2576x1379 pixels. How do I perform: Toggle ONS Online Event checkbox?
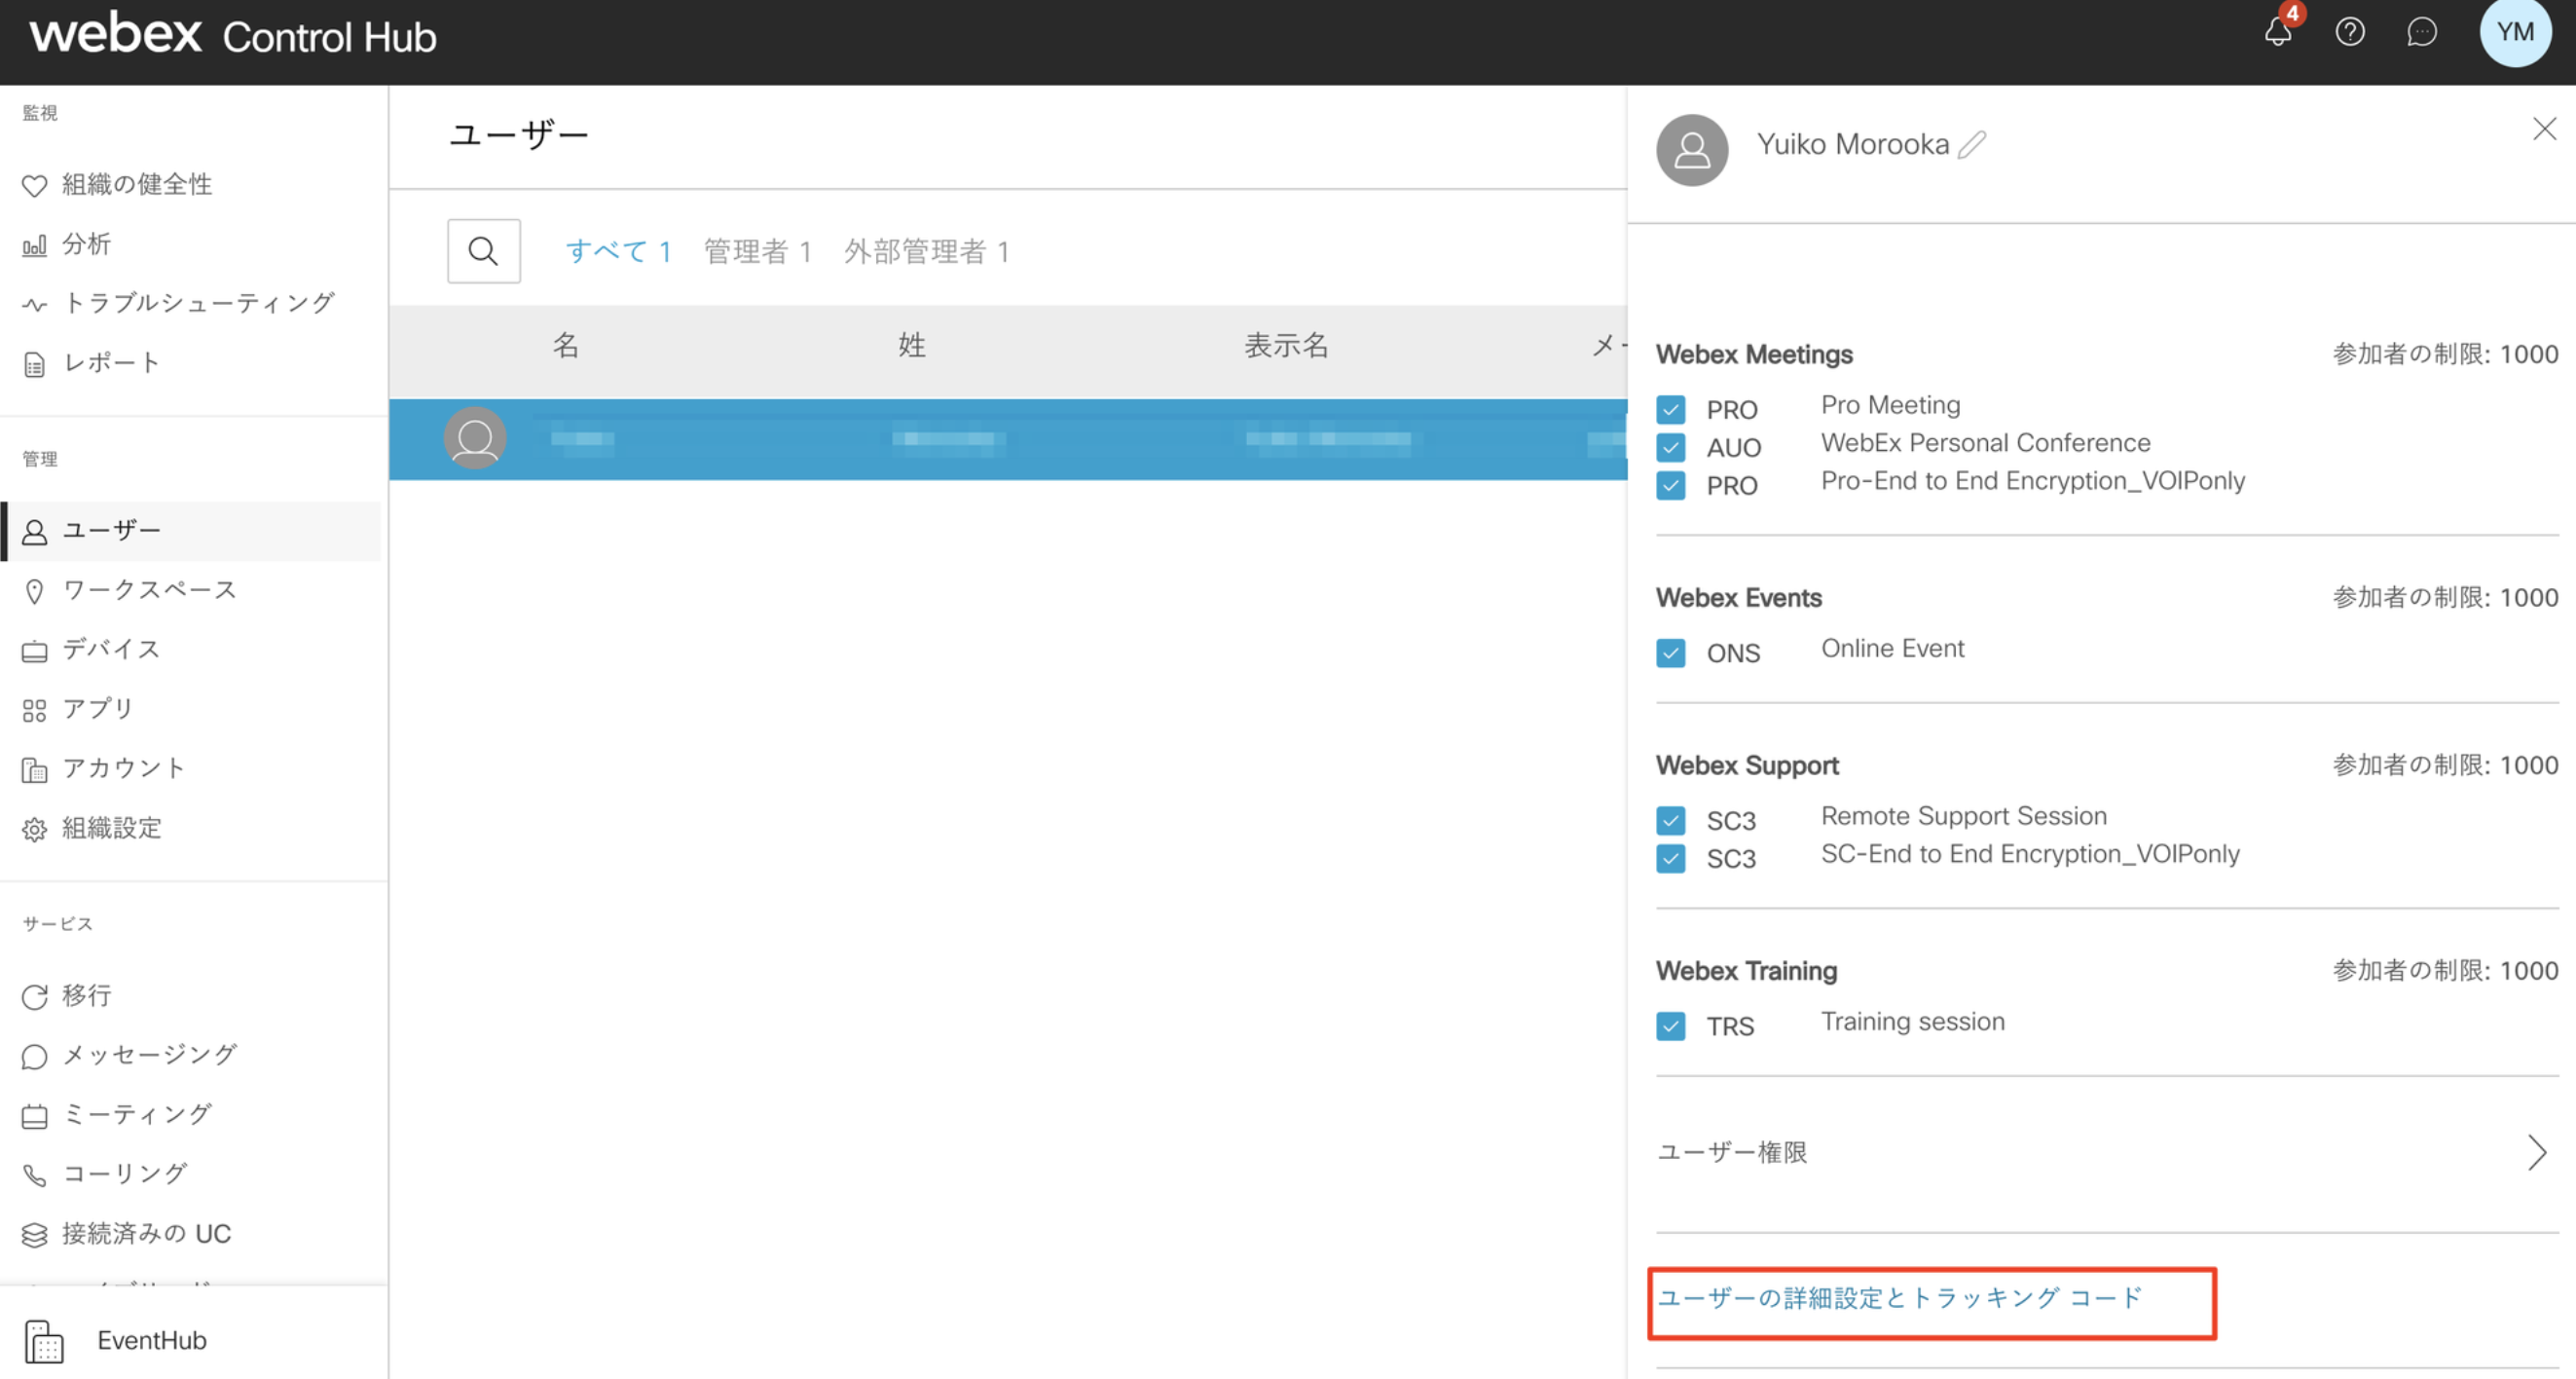point(1671,653)
